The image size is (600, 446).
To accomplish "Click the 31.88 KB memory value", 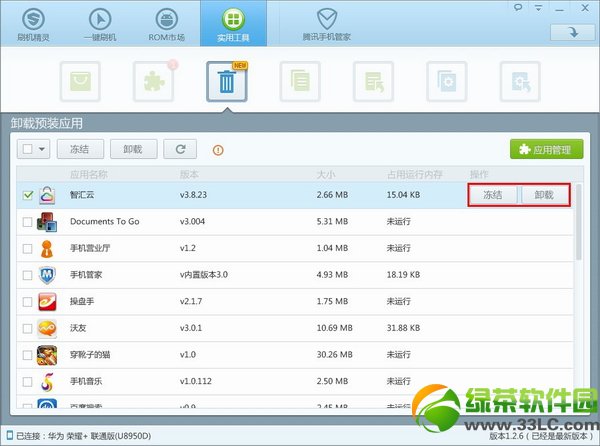I will pyautogui.click(x=403, y=328).
